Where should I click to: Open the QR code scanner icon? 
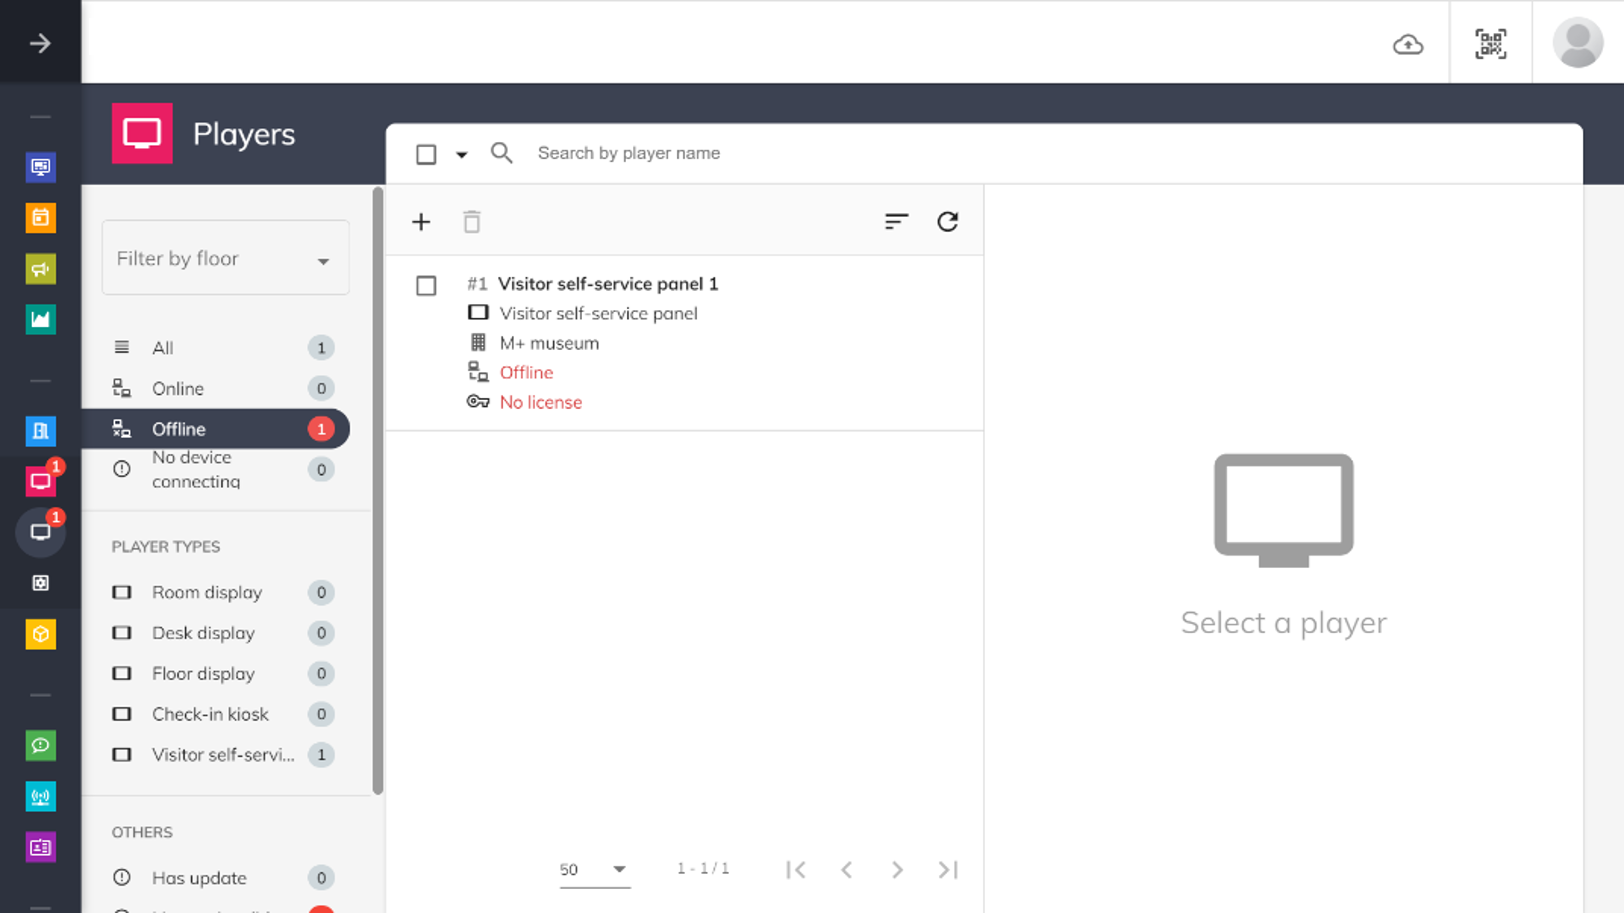click(1490, 44)
